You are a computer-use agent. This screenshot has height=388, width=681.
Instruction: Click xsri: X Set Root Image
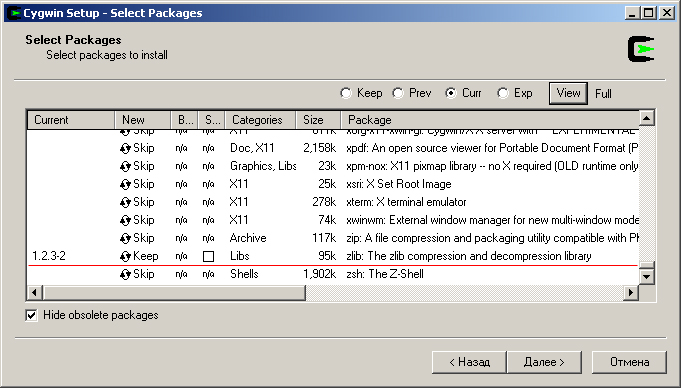[399, 184]
